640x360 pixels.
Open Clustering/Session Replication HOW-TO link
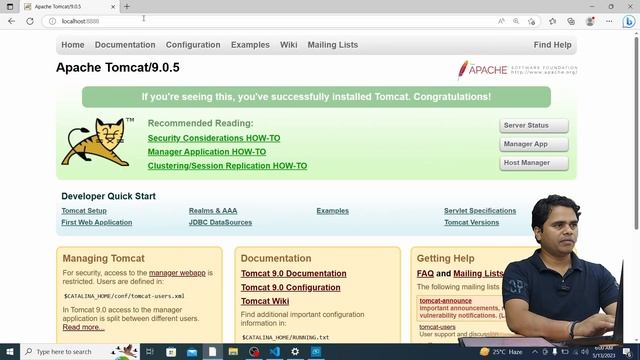point(227,166)
